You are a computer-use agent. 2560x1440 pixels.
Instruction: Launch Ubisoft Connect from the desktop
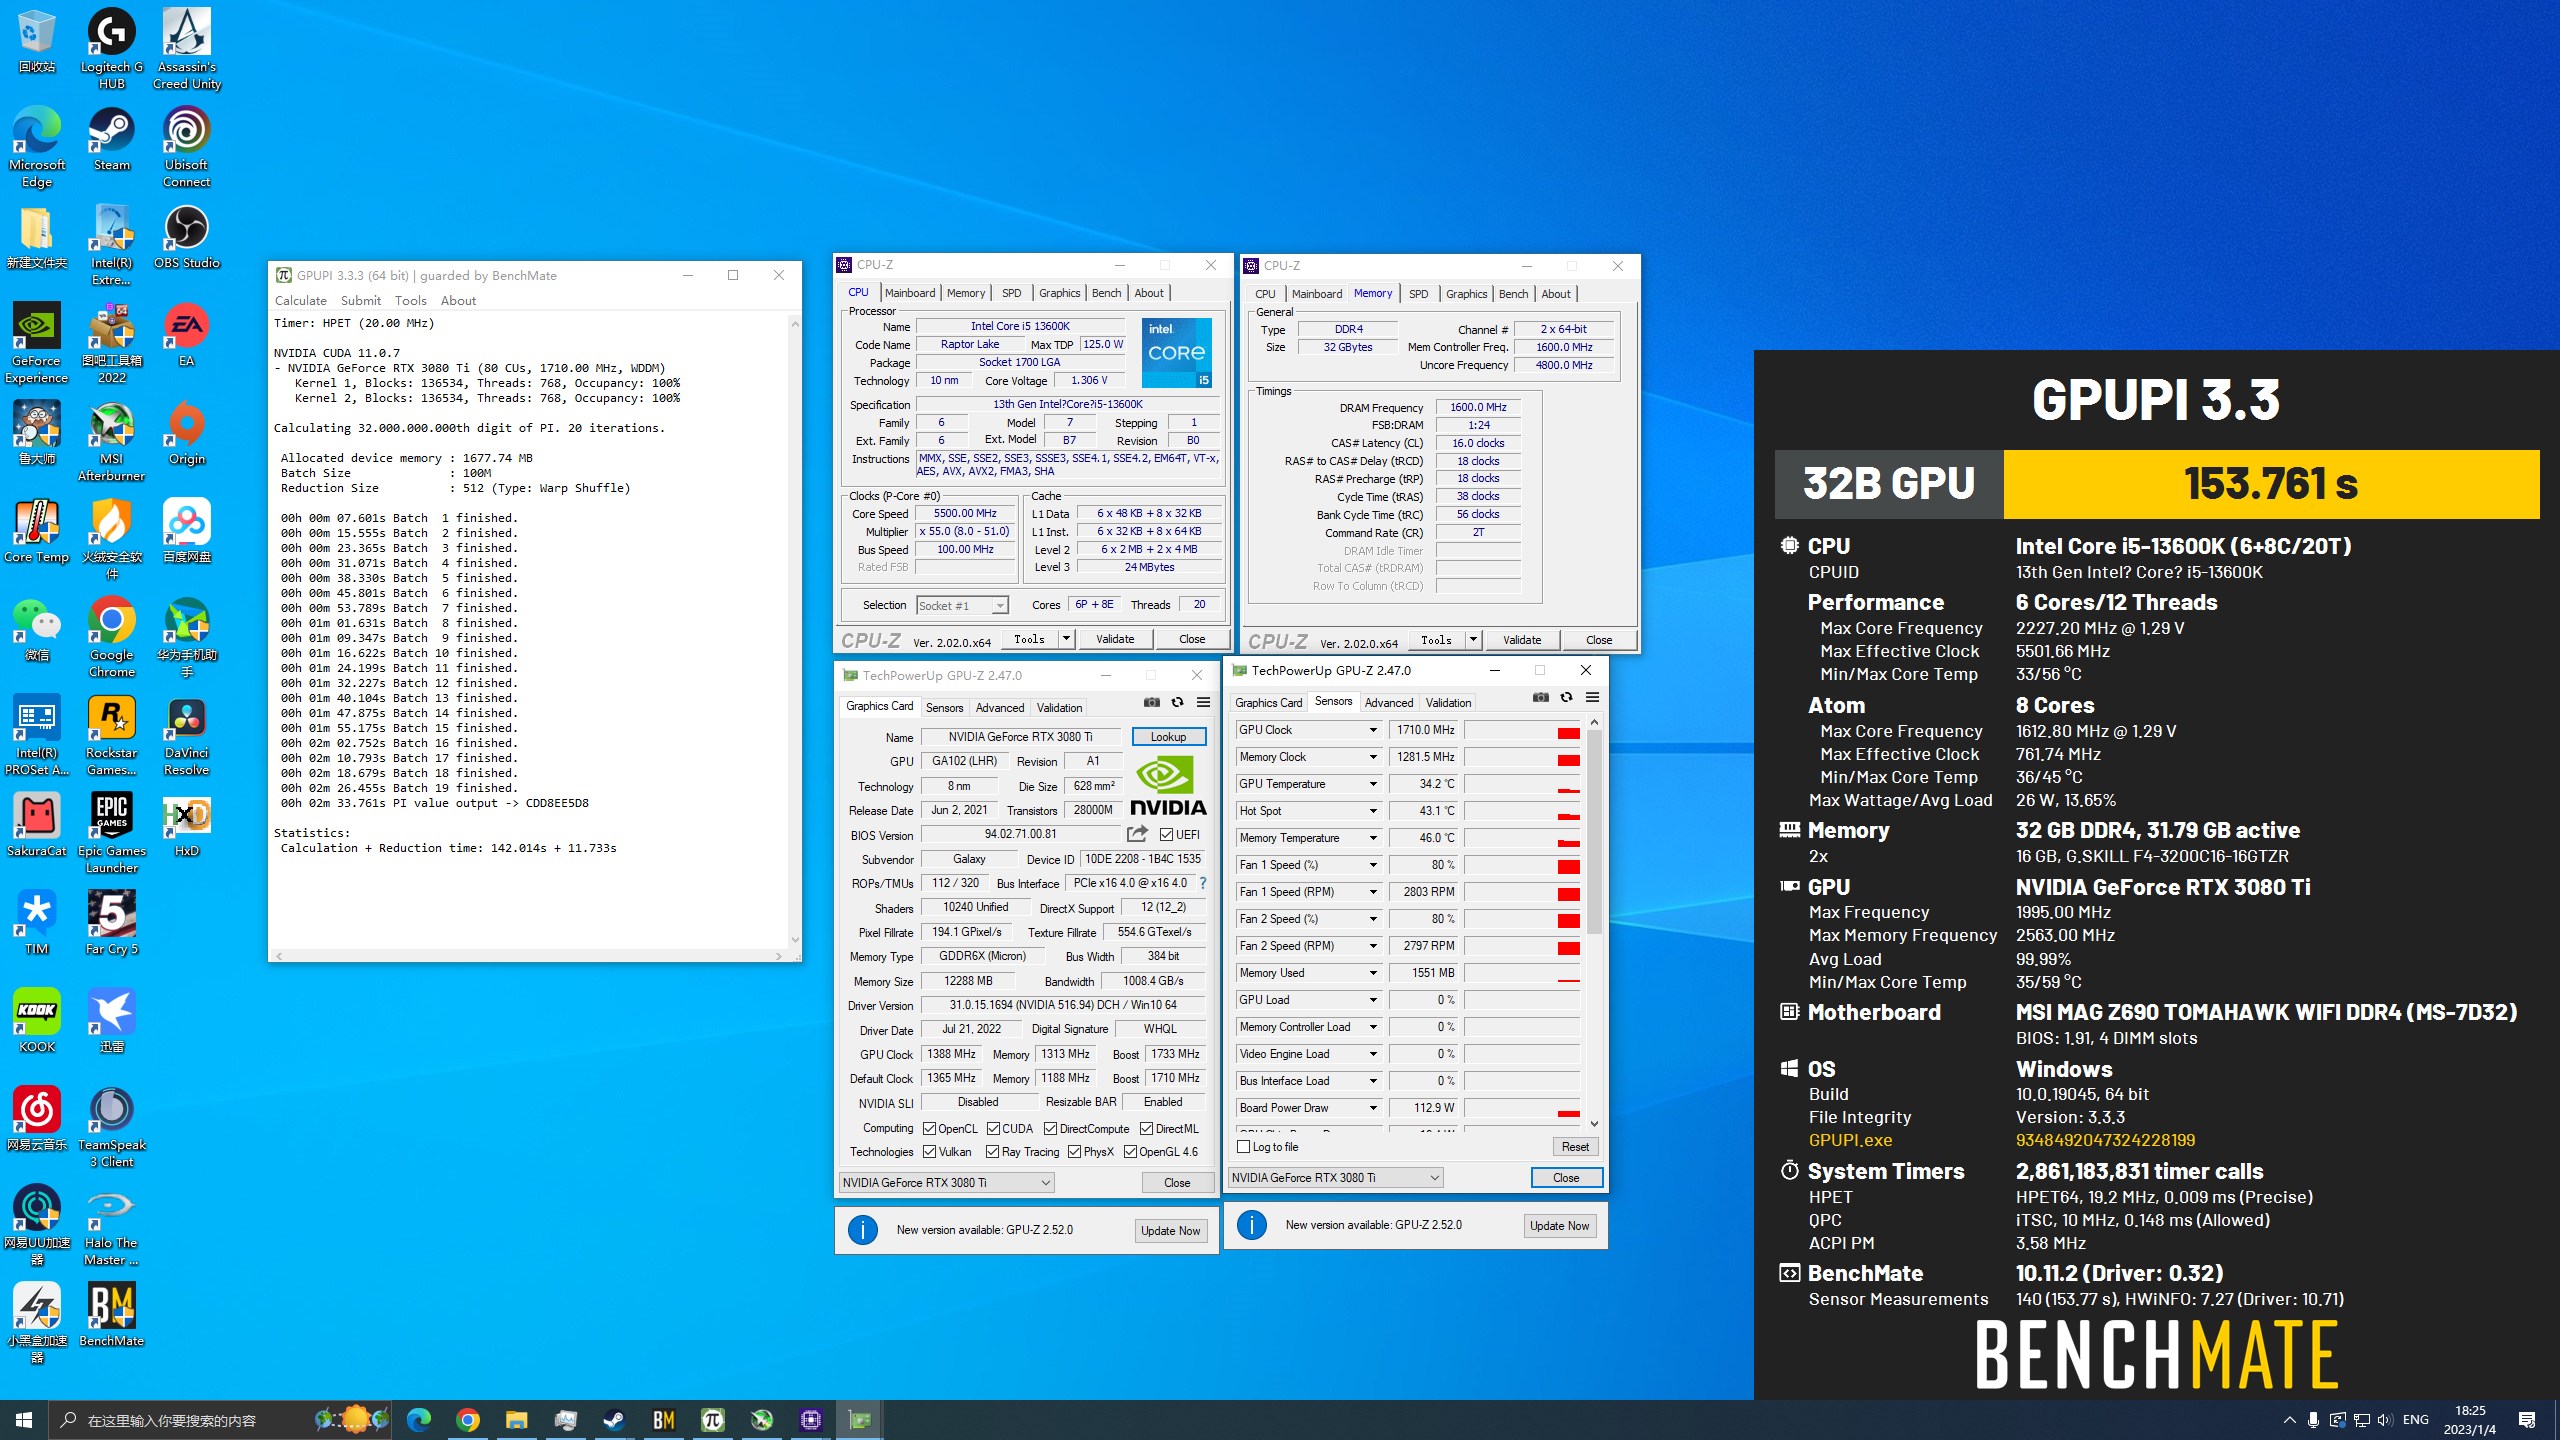coord(187,146)
